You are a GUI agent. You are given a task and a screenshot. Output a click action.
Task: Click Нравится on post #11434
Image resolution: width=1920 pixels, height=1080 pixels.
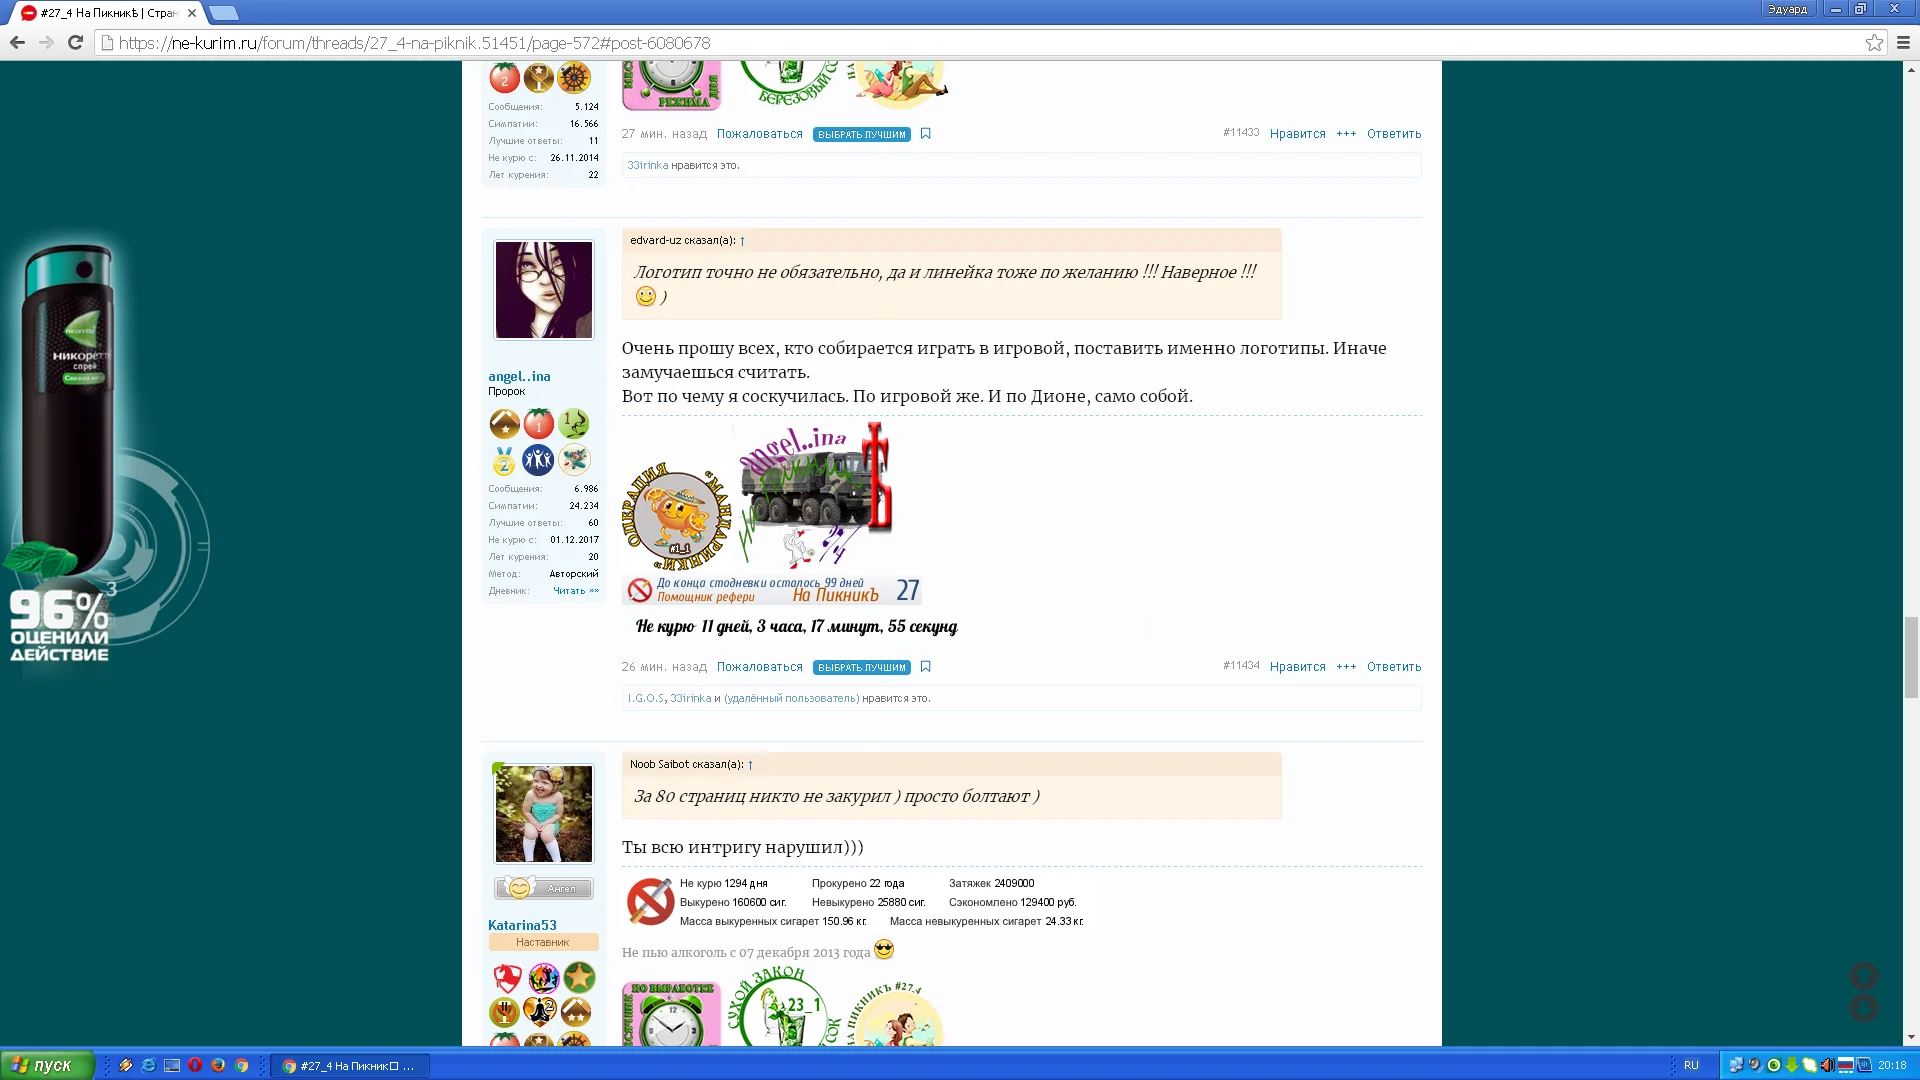pos(1297,667)
